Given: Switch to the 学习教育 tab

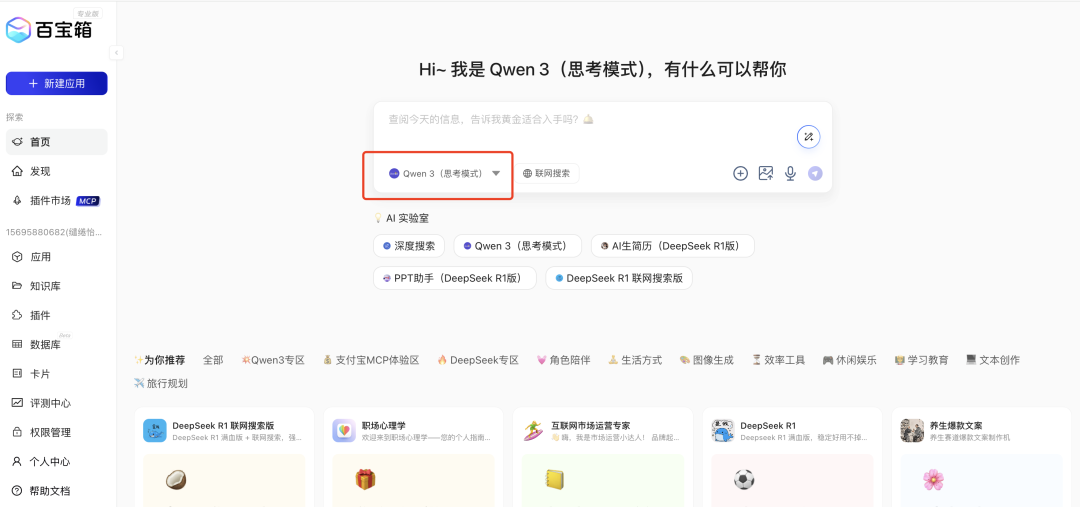Looking at the screenshot, I should coord(922,360).
